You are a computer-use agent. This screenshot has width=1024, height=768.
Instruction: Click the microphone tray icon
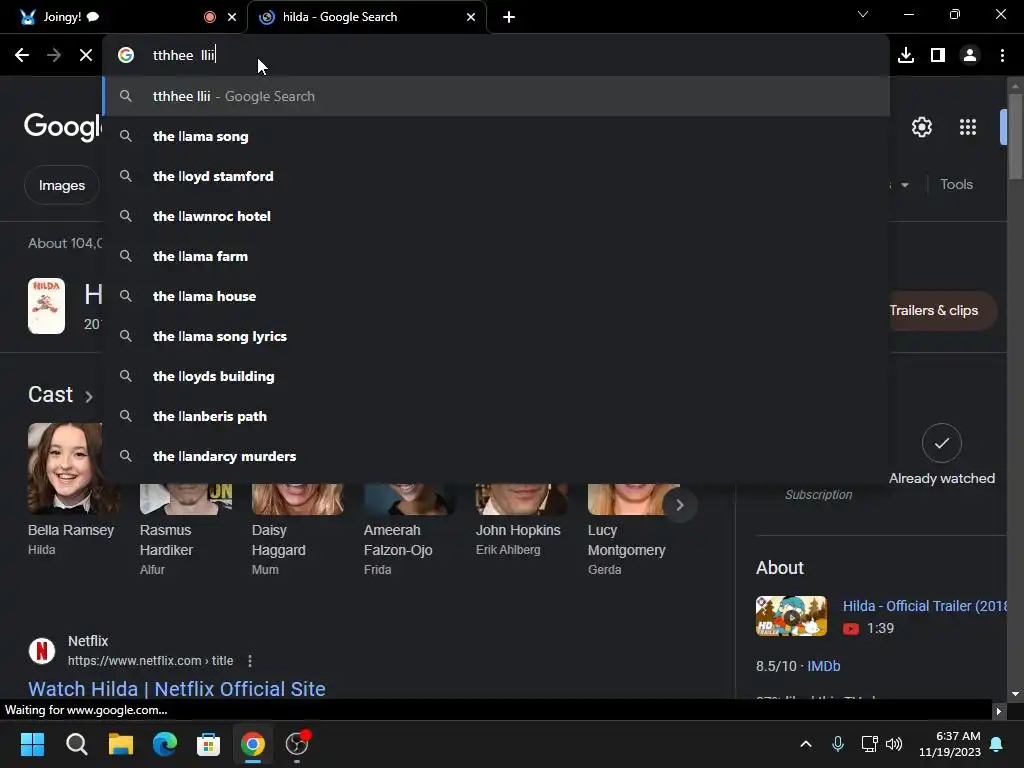coord(838,744)
